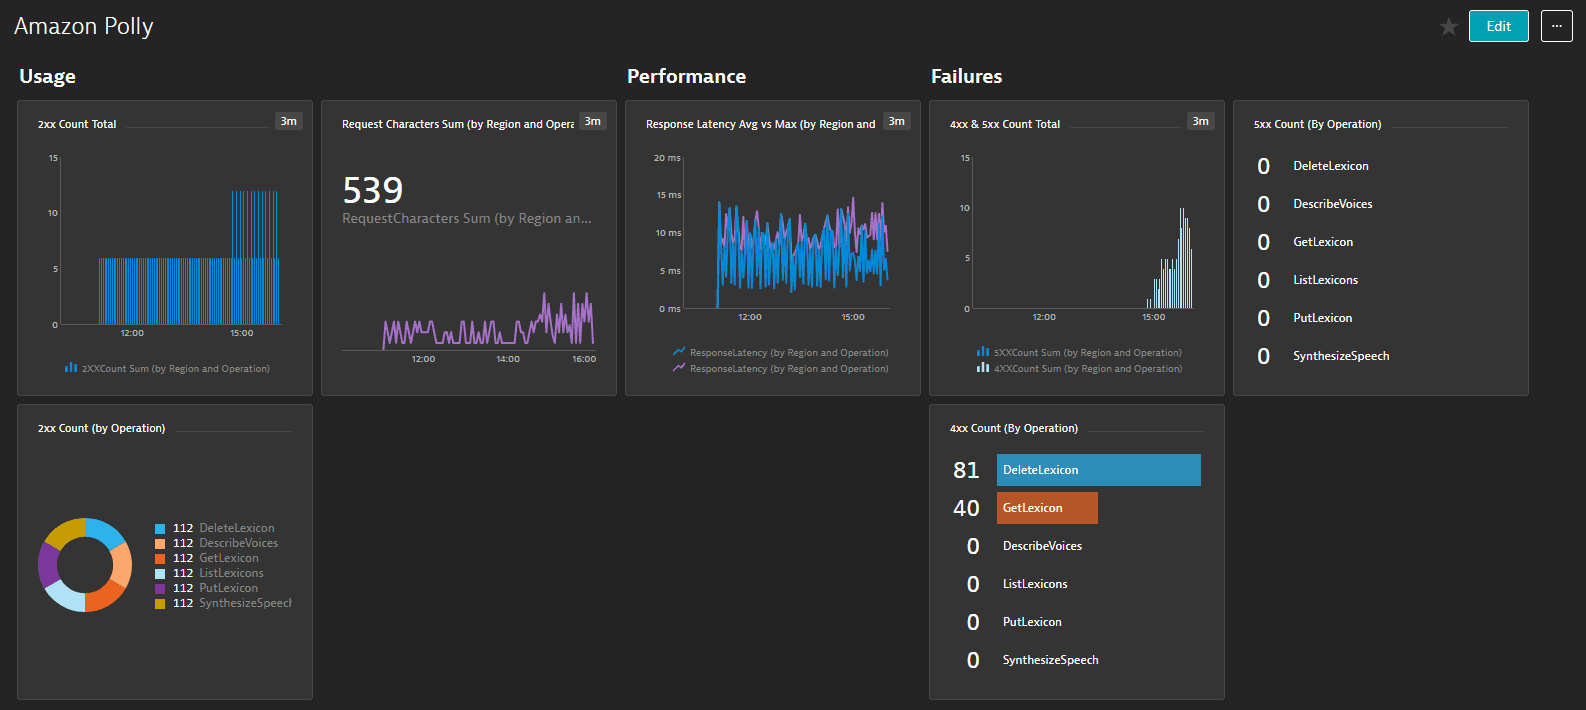1586x710 pixels.
Task: Open the 3m badge on Response Latency tile
Action: point(896,121)
